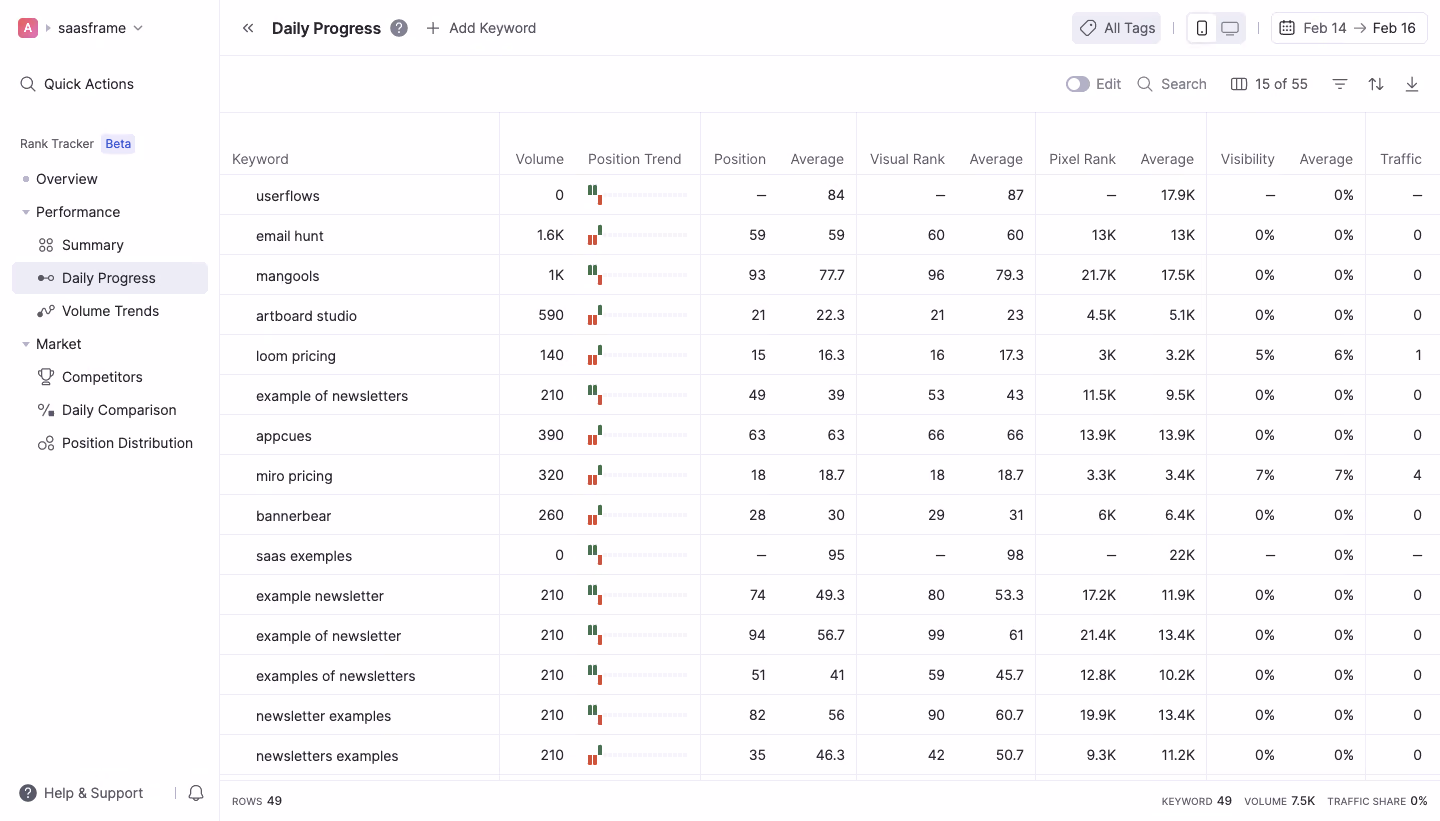The width and height of the screenshot is (1440, 821).
Task: Open date range Feb 14 to Feb 16
Action: (x=1349, y=28)
